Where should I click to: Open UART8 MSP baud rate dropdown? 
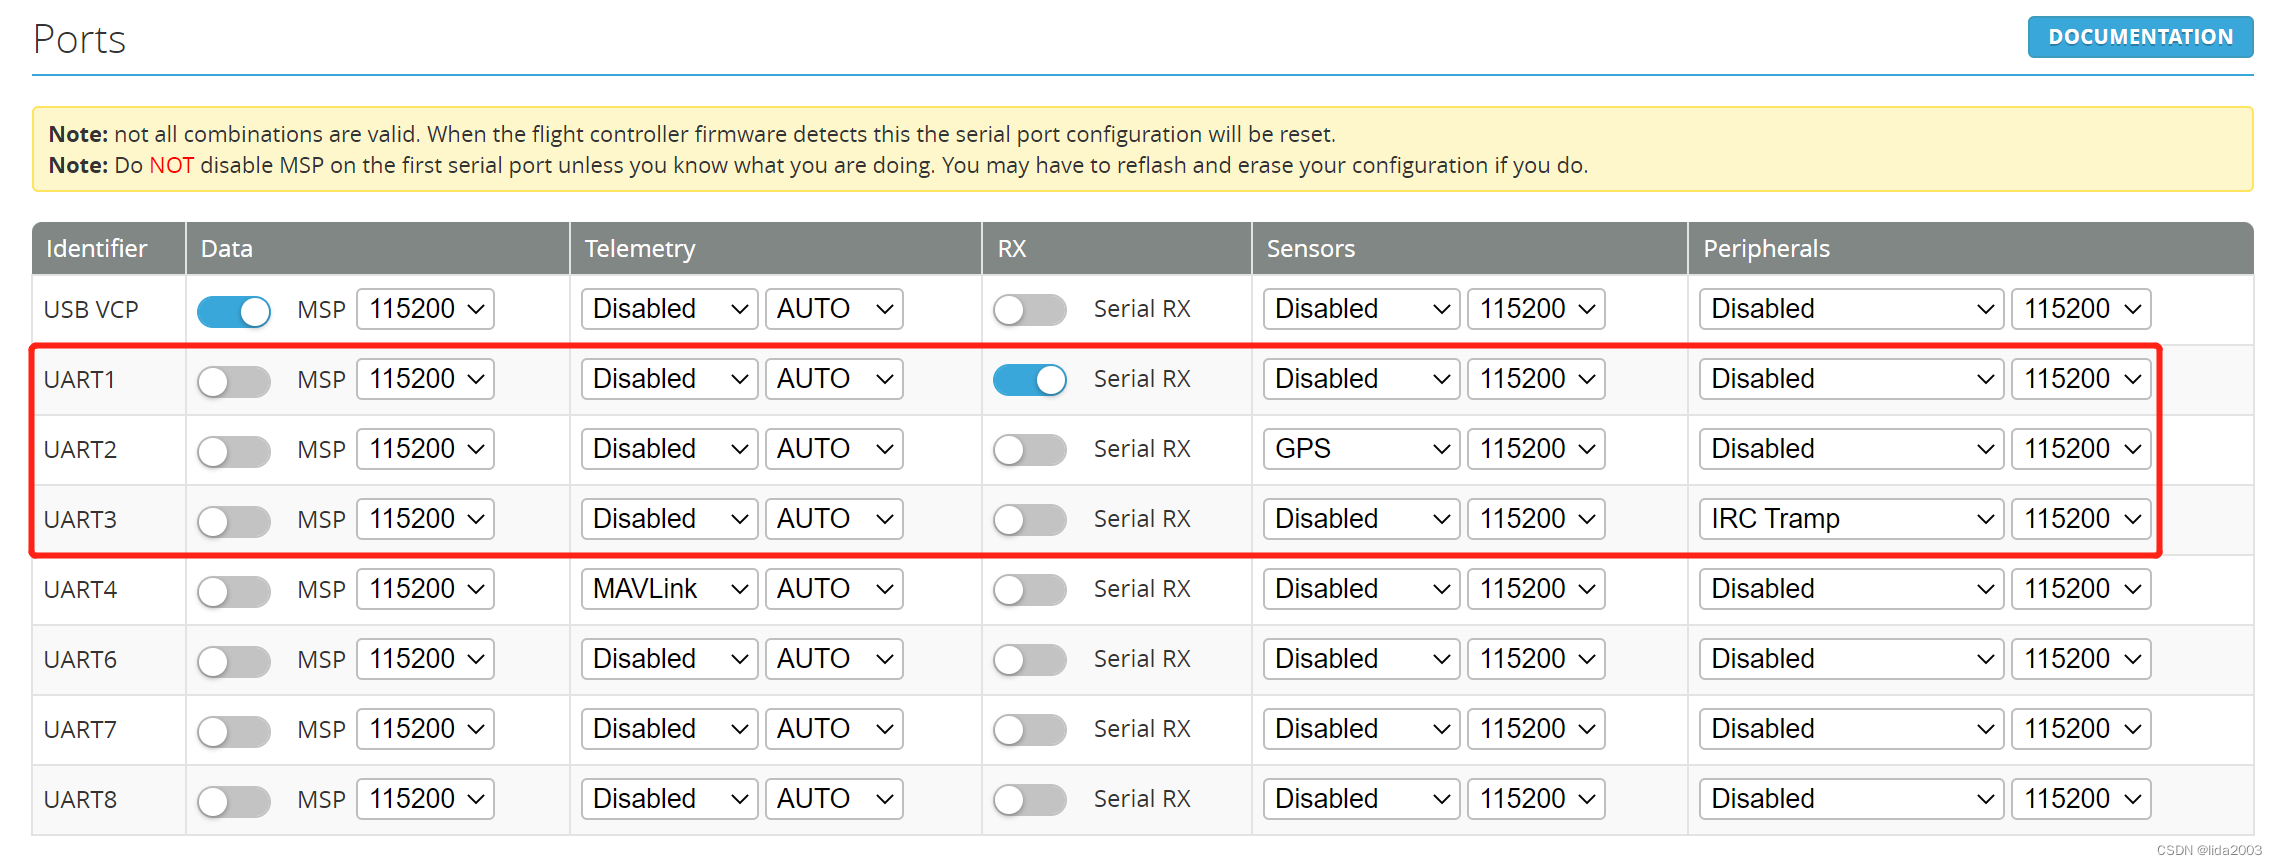click(x=426, y=799)
